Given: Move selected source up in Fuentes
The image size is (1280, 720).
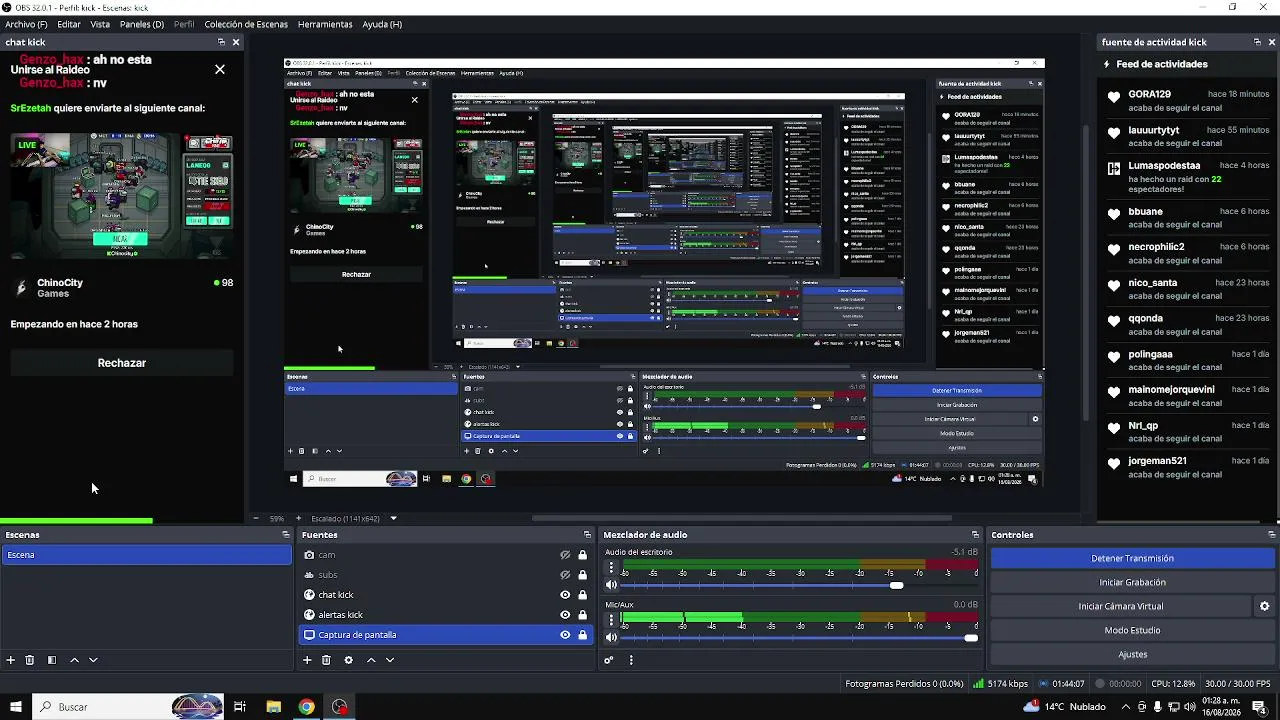Looking at the screenshot, I should point(371,660).
